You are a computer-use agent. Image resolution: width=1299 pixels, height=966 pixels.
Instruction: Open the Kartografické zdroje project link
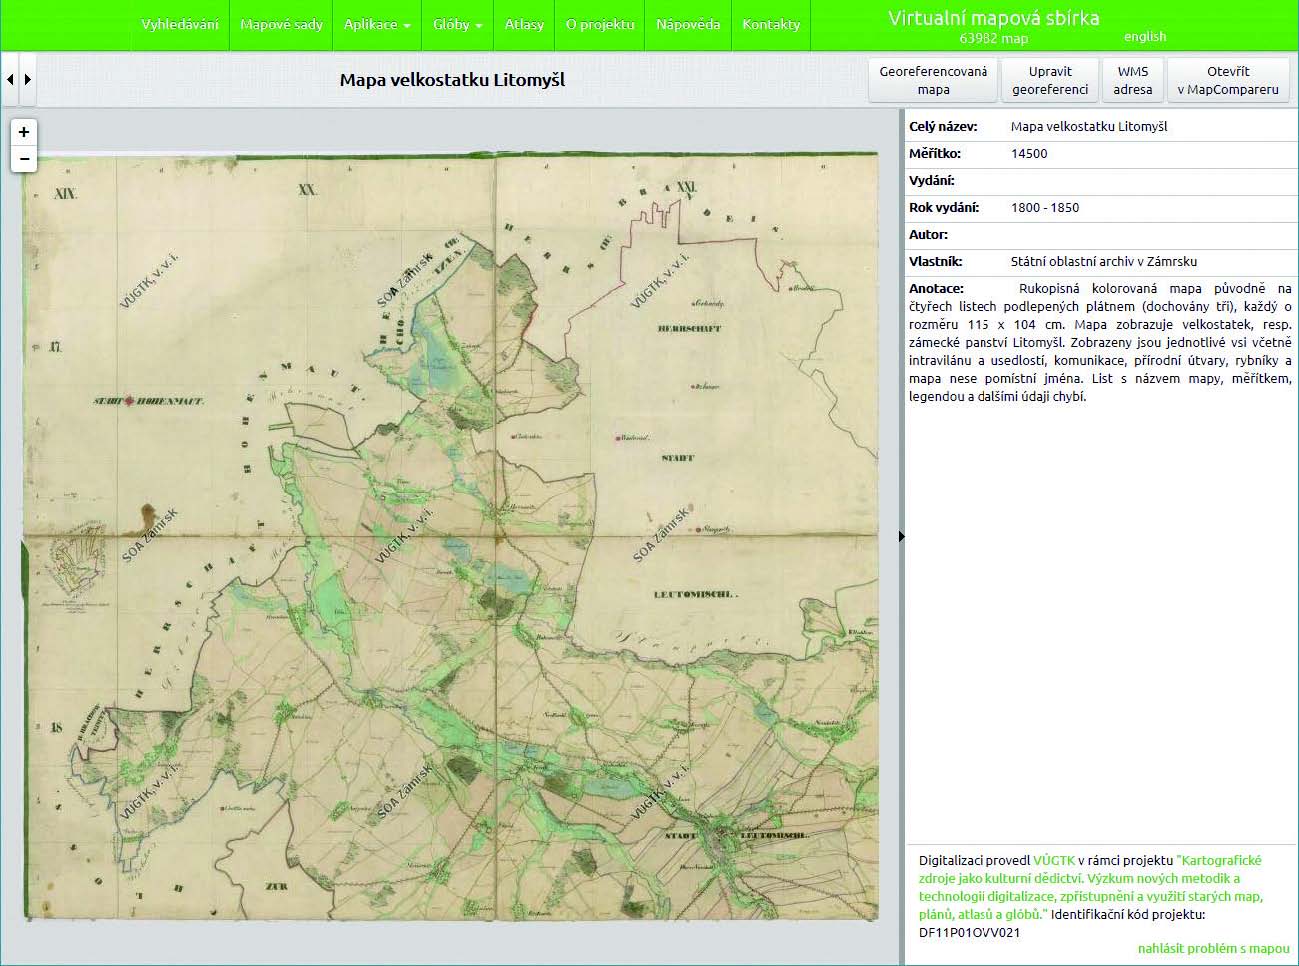1091,887
